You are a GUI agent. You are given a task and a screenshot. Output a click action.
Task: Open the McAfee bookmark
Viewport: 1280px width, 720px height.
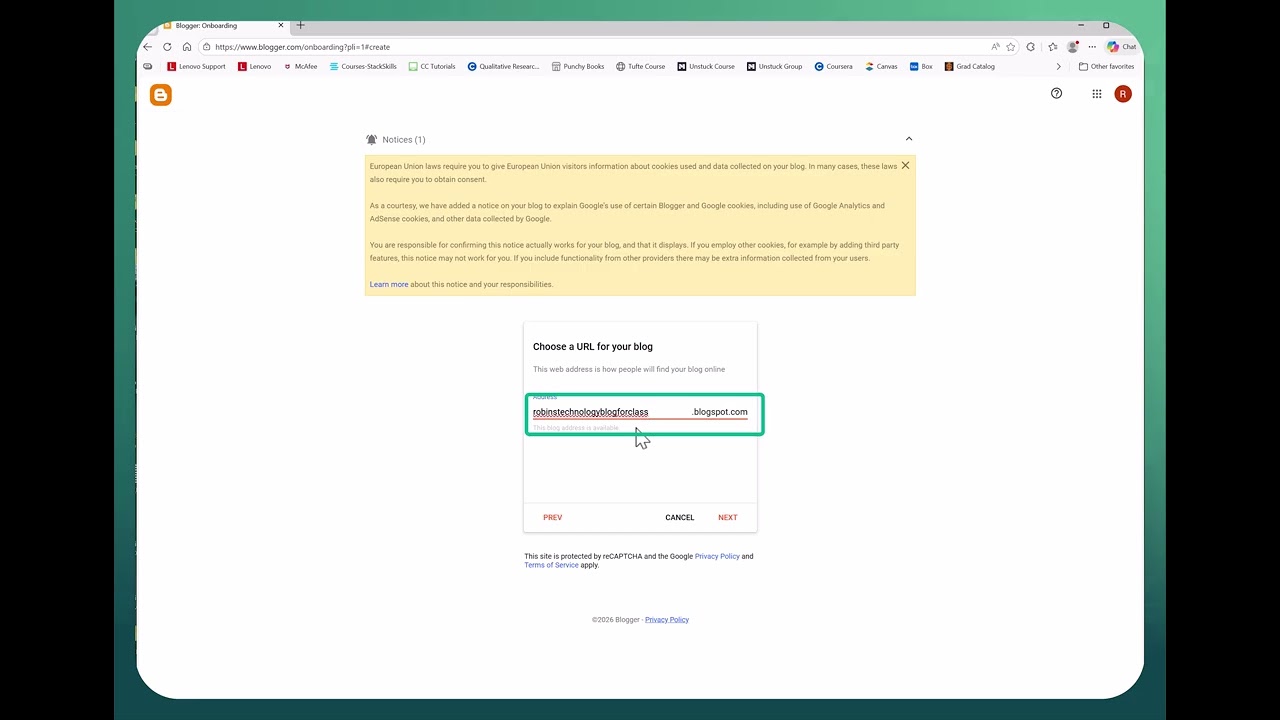[x=300, y=67]
